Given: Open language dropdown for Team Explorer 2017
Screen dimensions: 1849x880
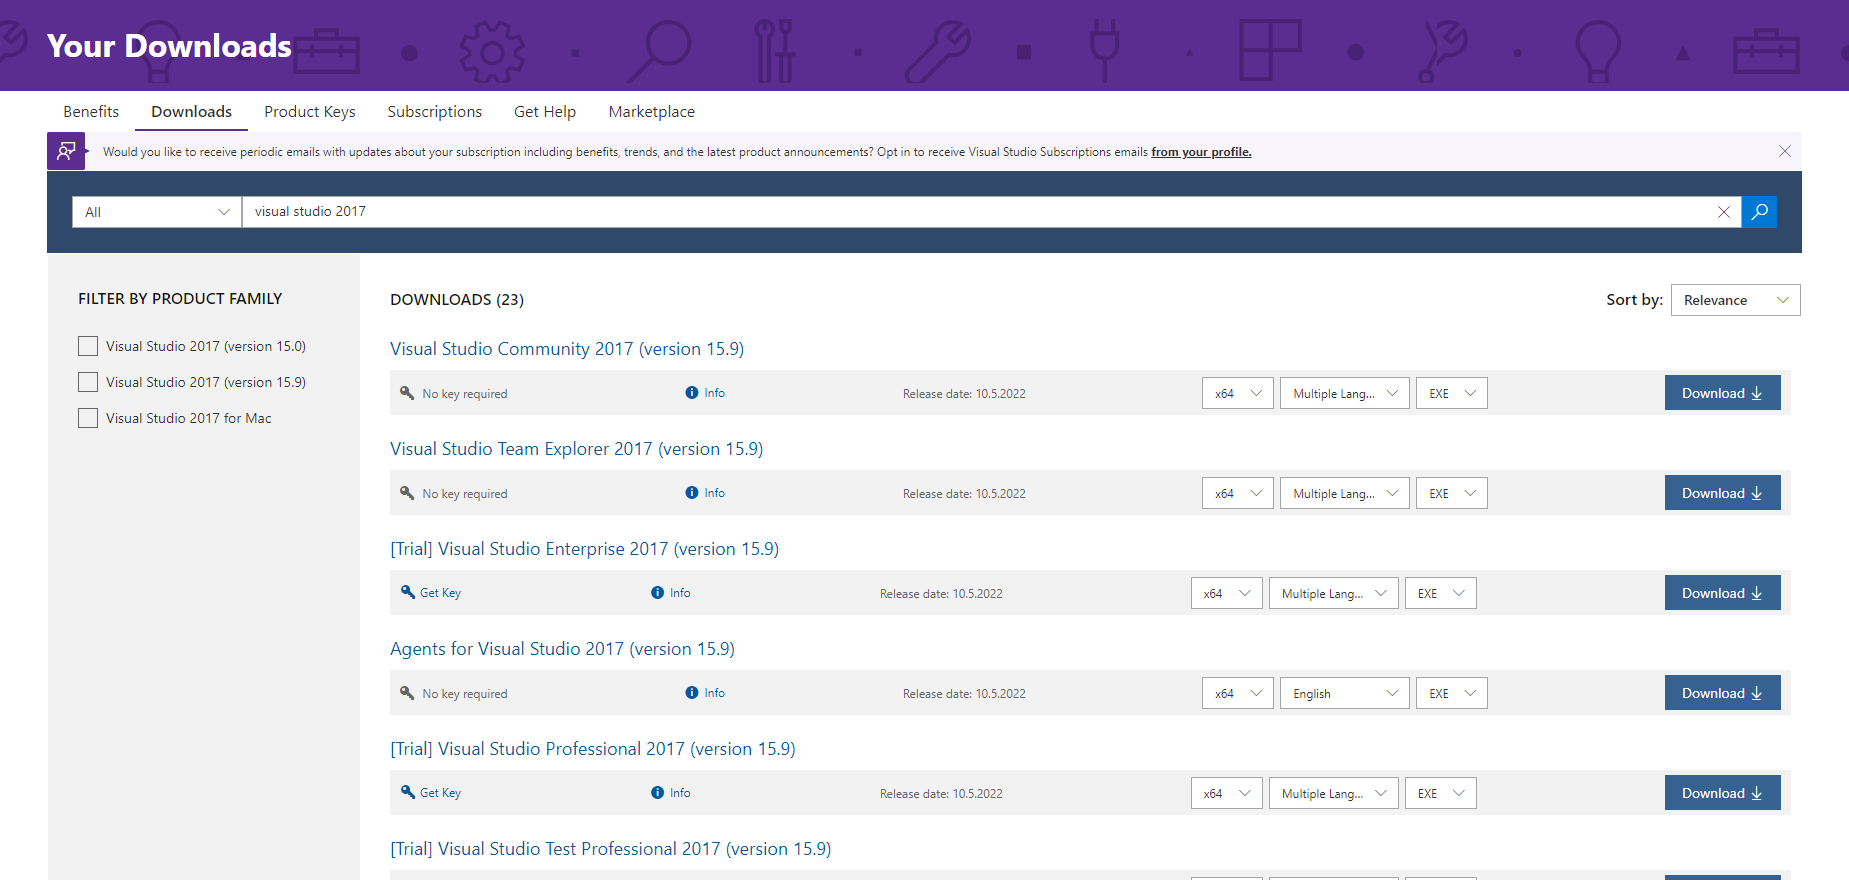Looking at the screenshot, I should pyautogui.click(x=1345, y=493).
